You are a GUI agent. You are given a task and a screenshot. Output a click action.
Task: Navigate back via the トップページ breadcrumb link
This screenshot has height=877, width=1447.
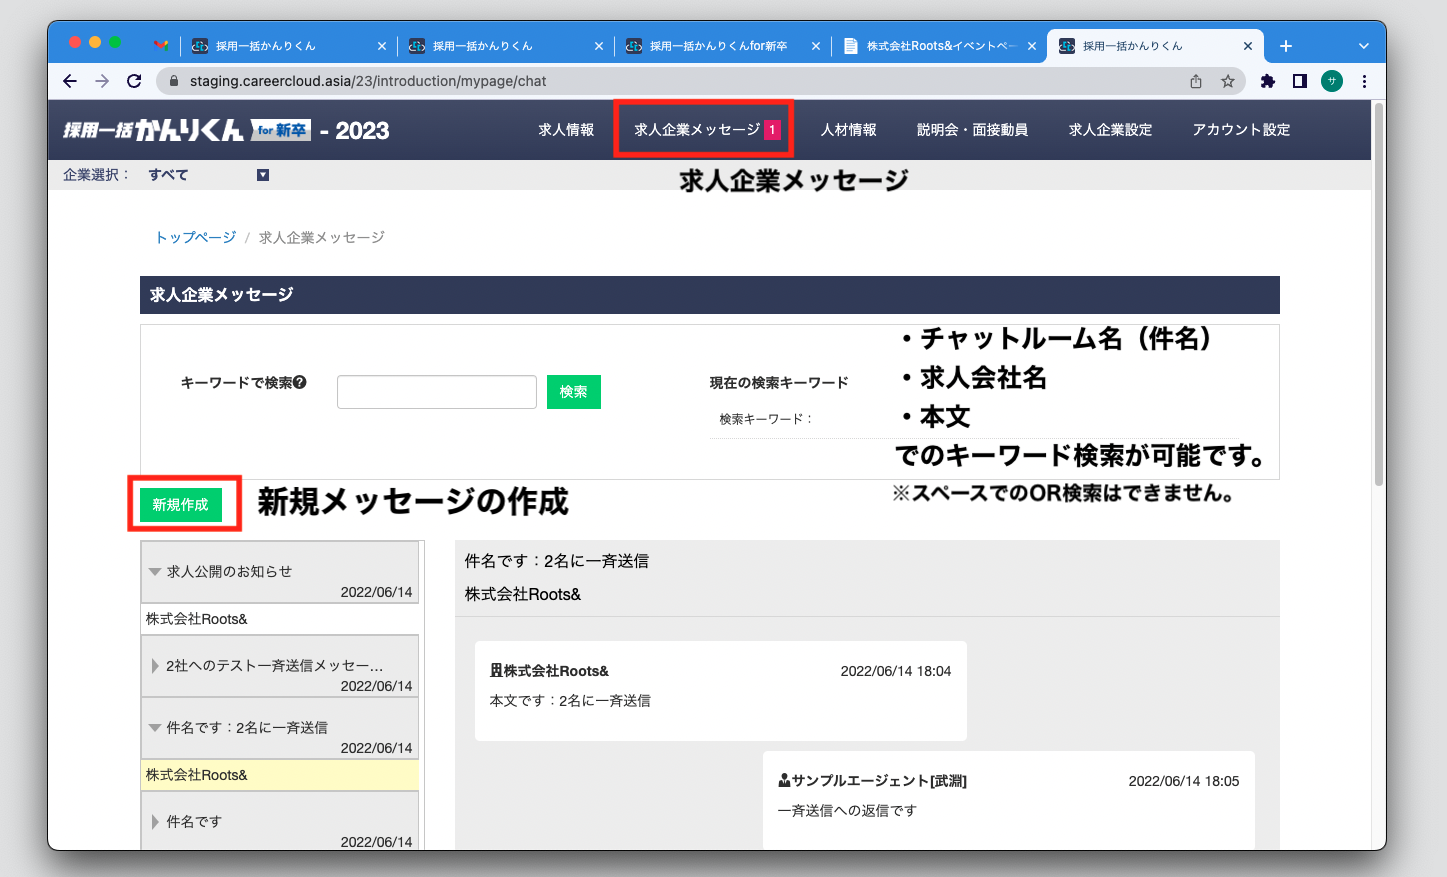click(x=194, y=237)
